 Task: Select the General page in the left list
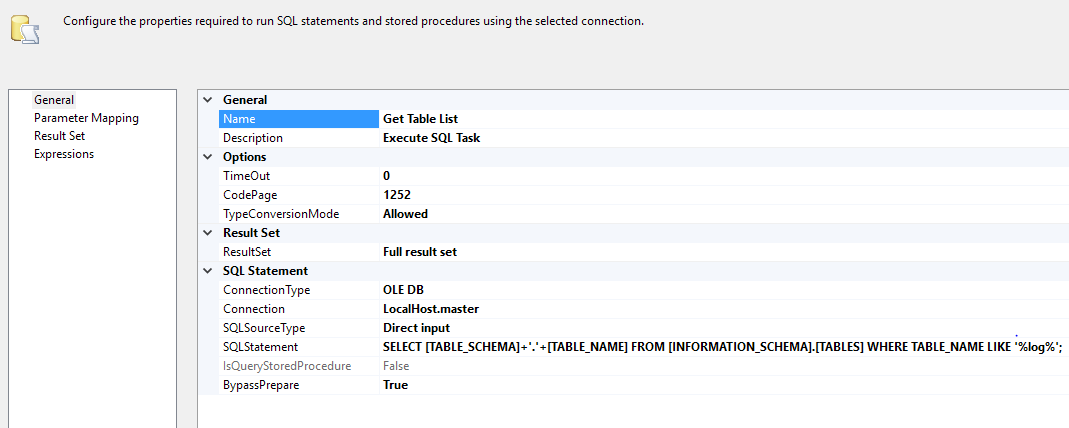click(x=54, y=100)
